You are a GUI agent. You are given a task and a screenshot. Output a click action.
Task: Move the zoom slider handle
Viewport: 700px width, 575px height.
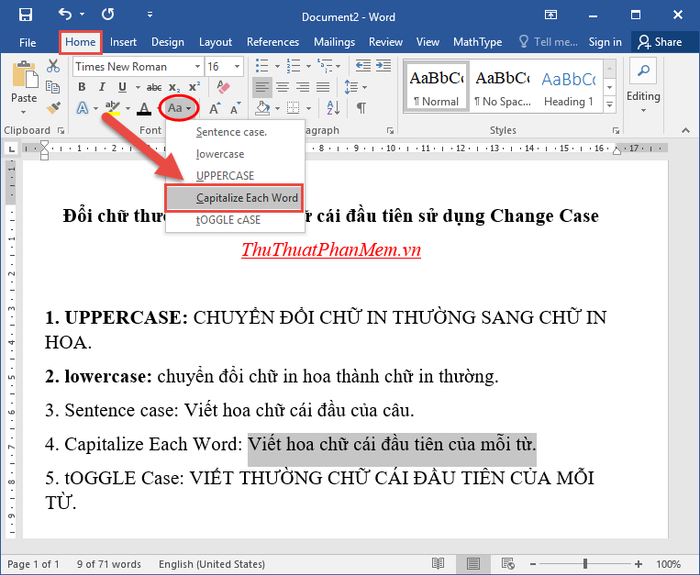click(x=585, y=564)
